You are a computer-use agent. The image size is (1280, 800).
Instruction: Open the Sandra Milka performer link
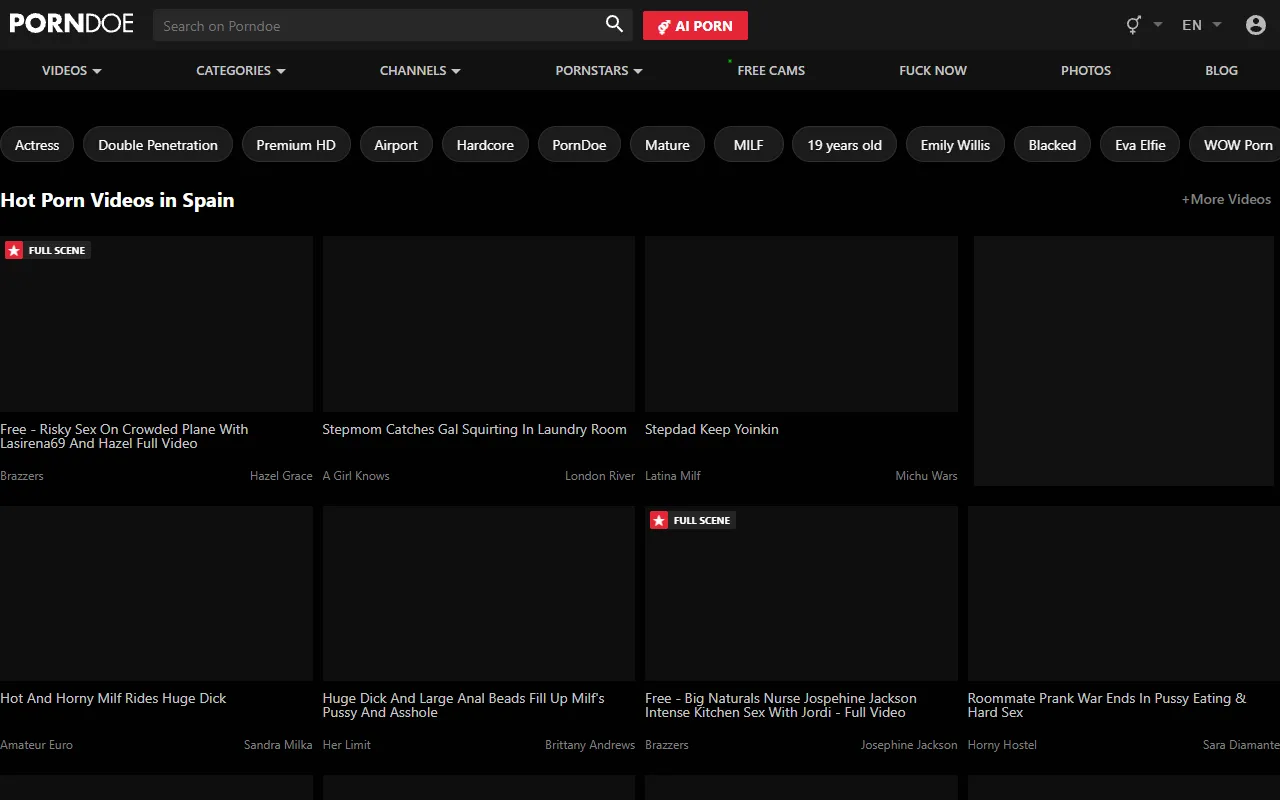(x=278, y=745)
